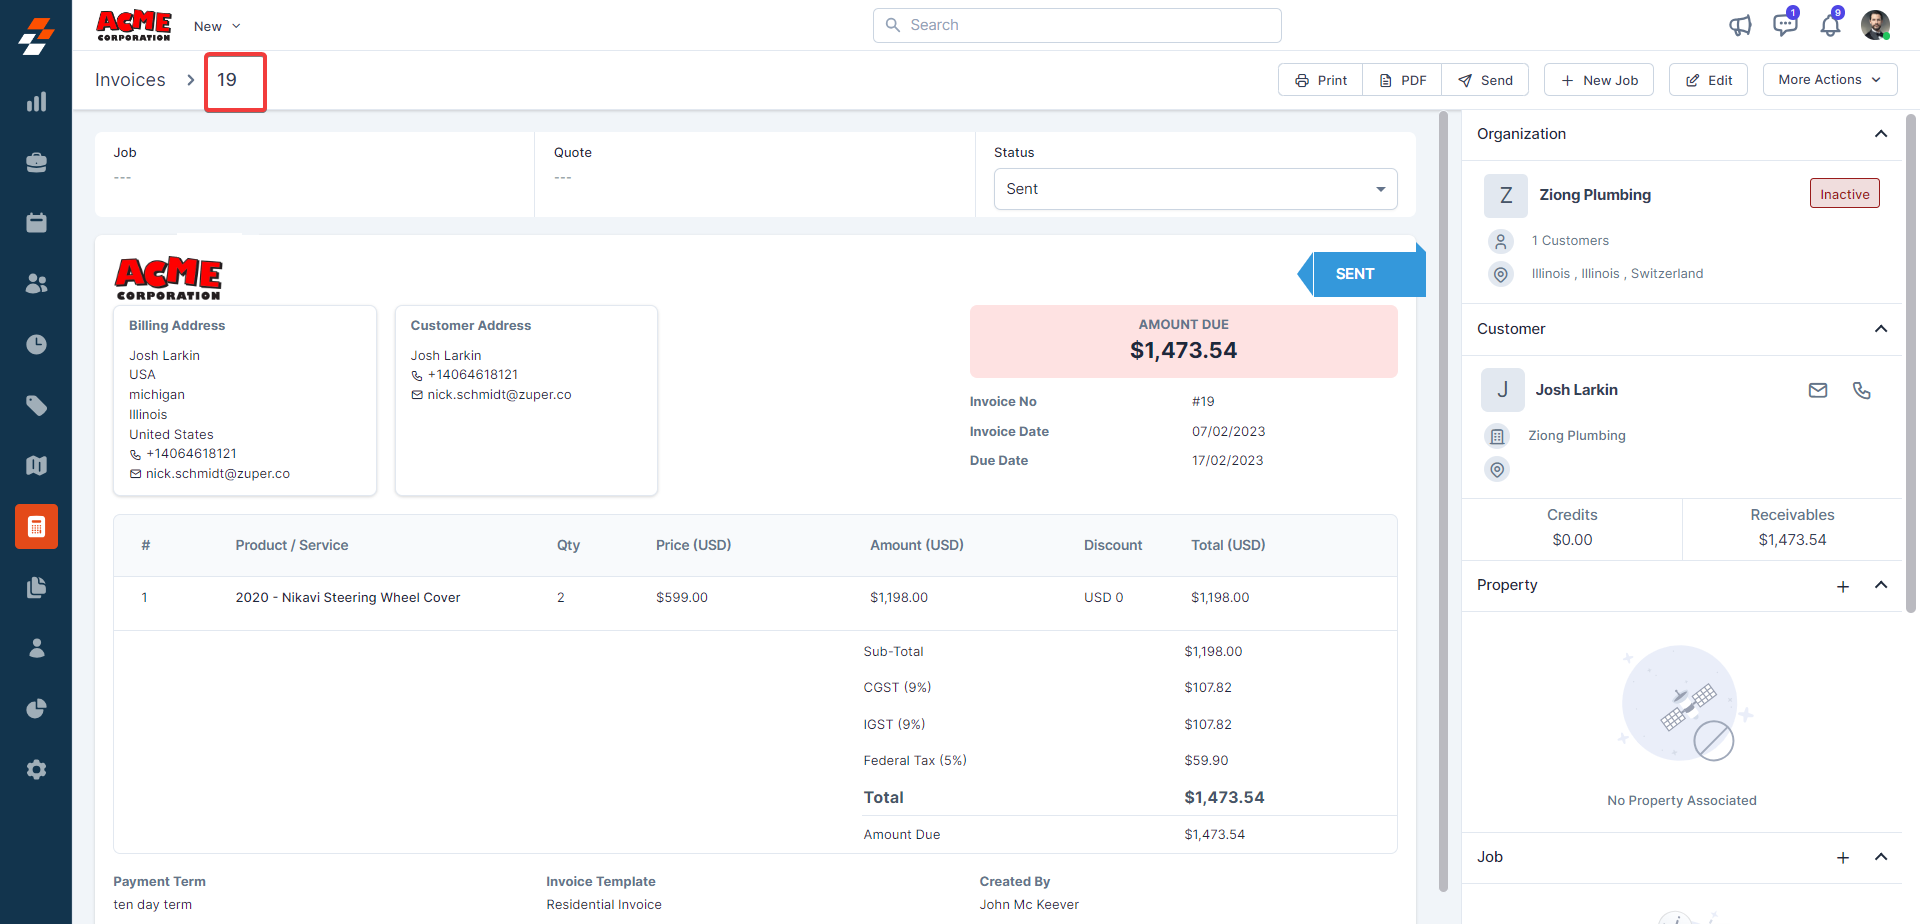Image resolution: width=1920 pixels, height=924 pixels.
Task: Open the calendar icon in sidebar
Action: 36,223
